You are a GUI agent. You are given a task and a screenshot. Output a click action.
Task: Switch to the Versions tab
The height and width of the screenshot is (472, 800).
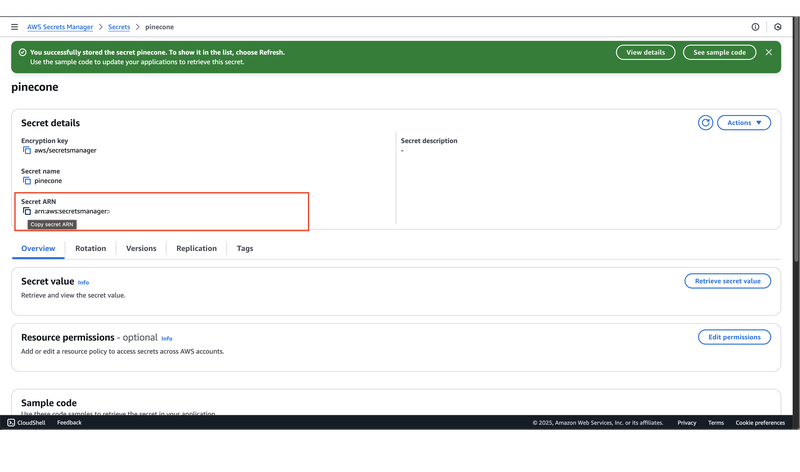coord(141,249)
